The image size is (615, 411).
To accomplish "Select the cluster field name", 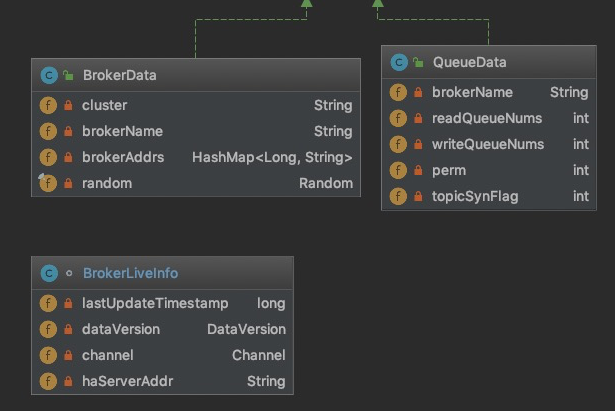I will click(x=104, y=105).
